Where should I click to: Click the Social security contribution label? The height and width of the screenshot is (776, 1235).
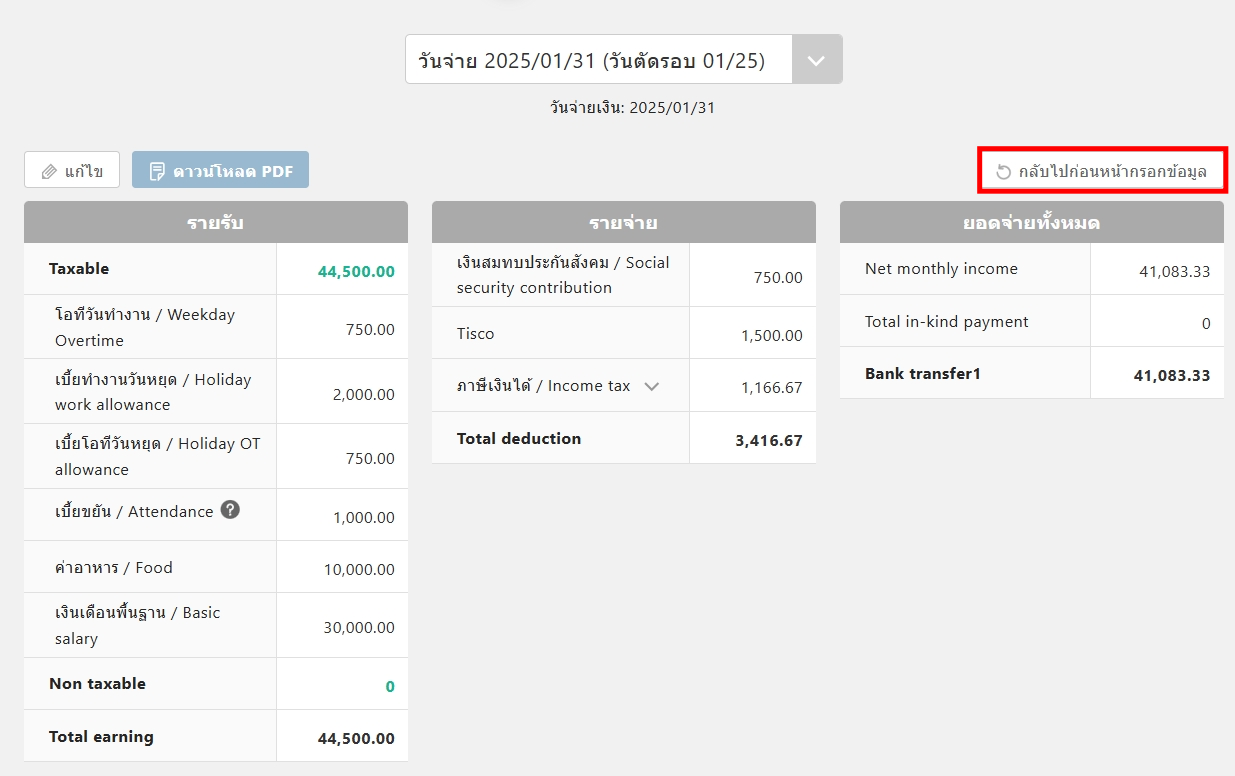562,275
